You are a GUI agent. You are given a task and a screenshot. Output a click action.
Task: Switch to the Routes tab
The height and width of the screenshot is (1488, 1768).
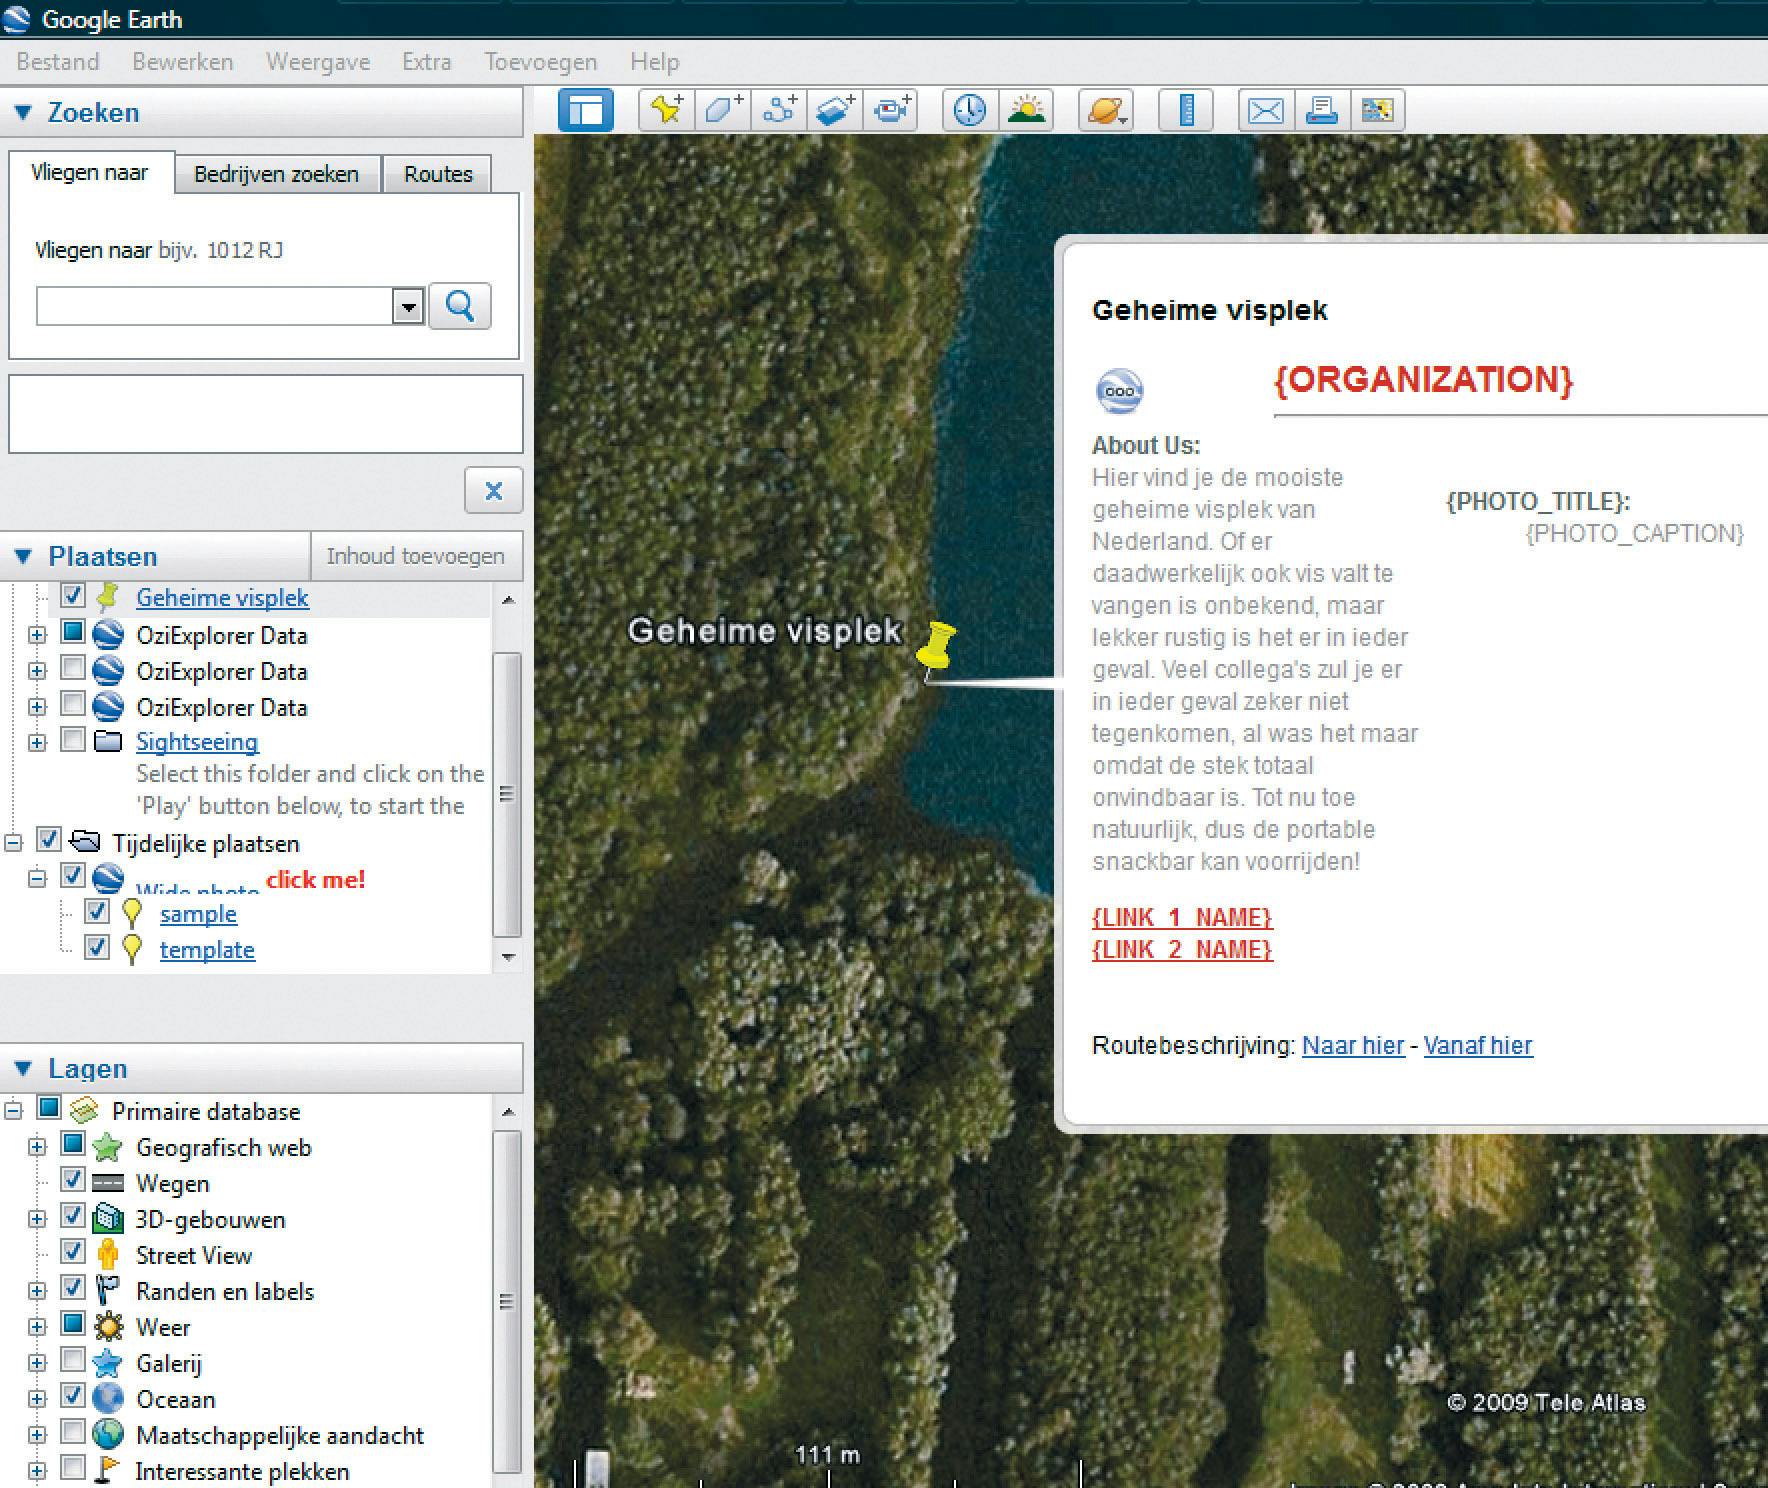[437, 174]
